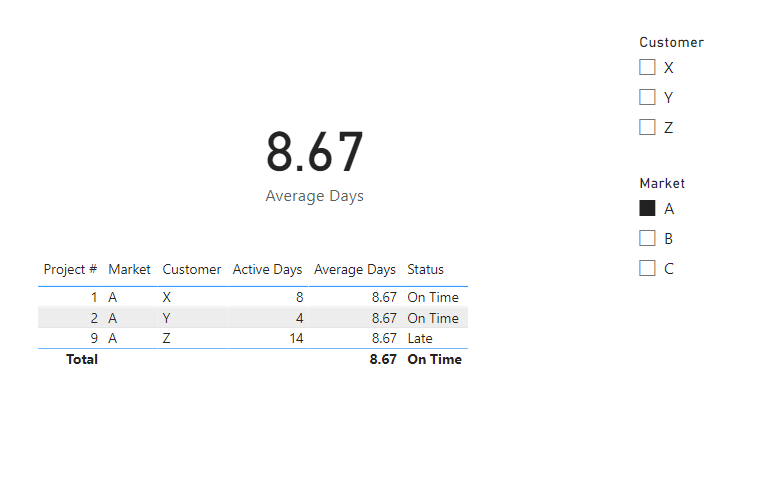Tick the Market C checkbox
The image size is (769, 488).
[647, 268]
